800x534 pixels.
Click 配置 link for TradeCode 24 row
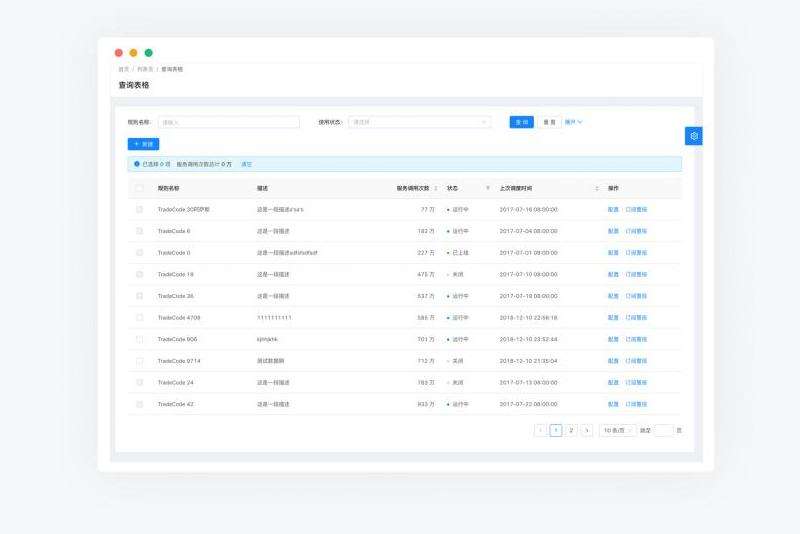(613, 382)
